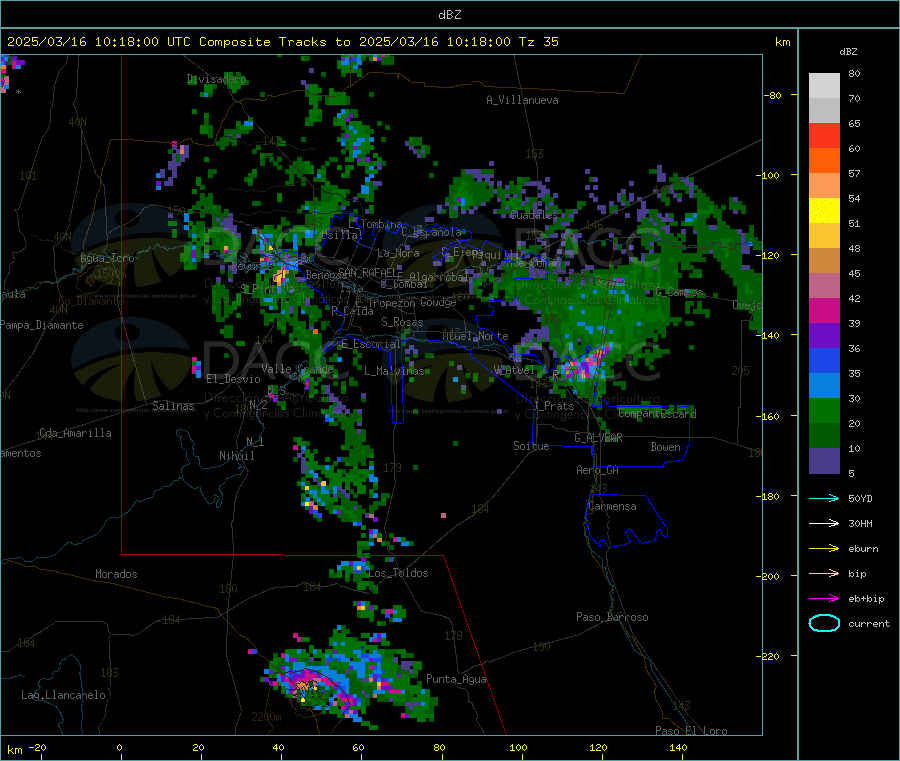Click the Carmensa map label

click(x=612, y=506)
